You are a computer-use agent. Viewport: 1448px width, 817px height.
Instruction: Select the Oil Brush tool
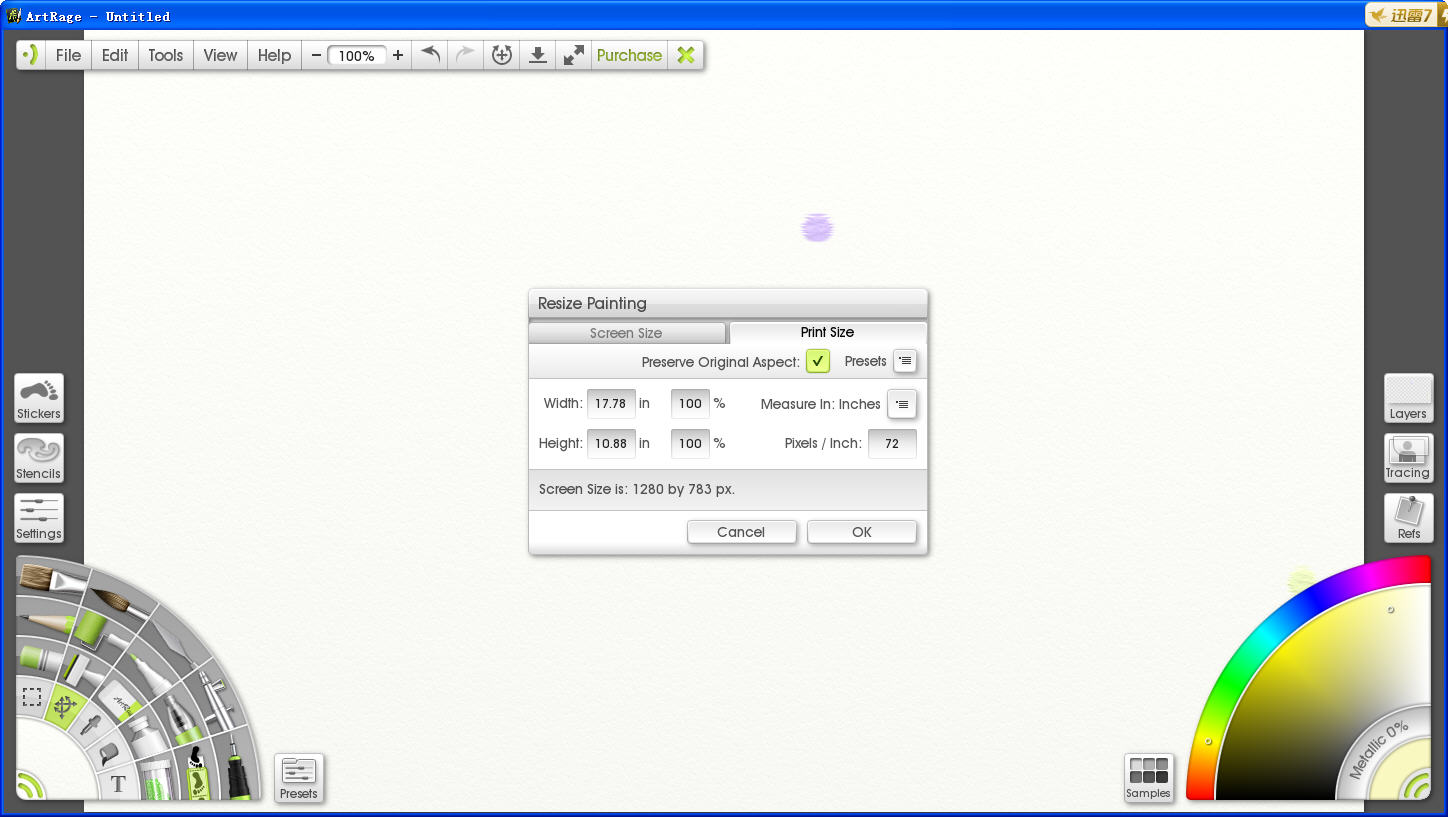pyautogui.click(x=51, y=580)
